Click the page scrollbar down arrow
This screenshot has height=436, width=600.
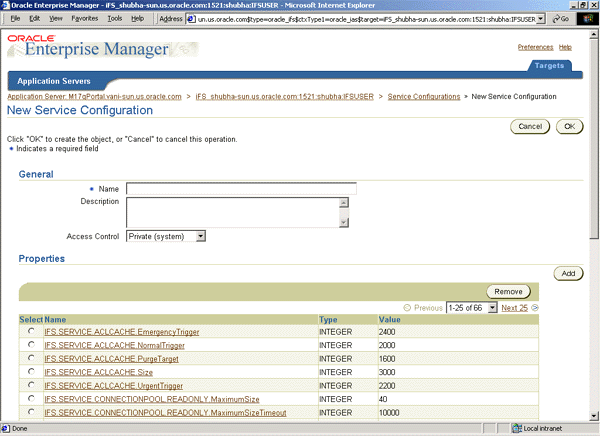coord(594,416)
